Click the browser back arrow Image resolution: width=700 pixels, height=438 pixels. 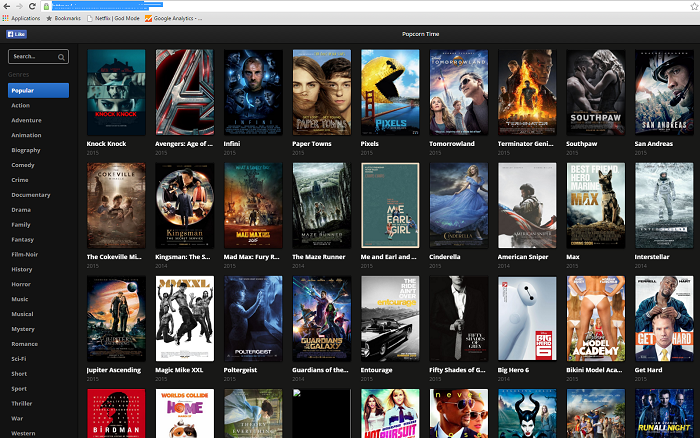coord(6,6)
